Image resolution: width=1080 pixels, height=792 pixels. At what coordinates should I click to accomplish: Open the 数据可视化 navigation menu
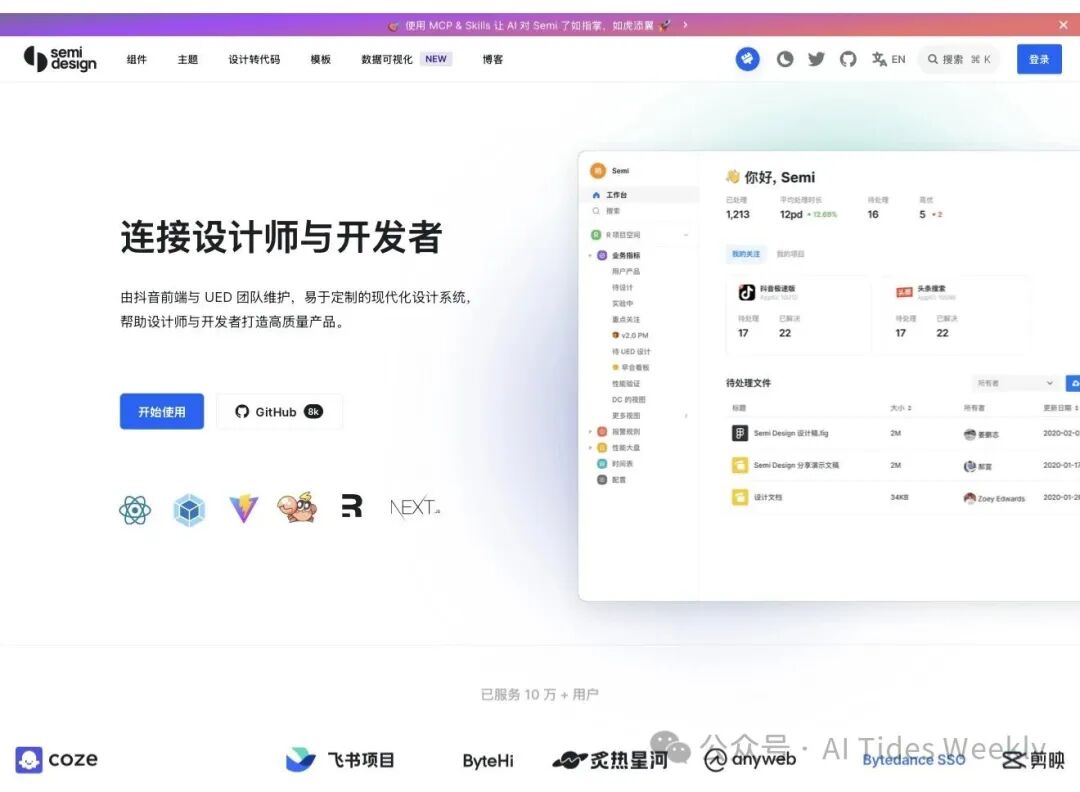388,59
